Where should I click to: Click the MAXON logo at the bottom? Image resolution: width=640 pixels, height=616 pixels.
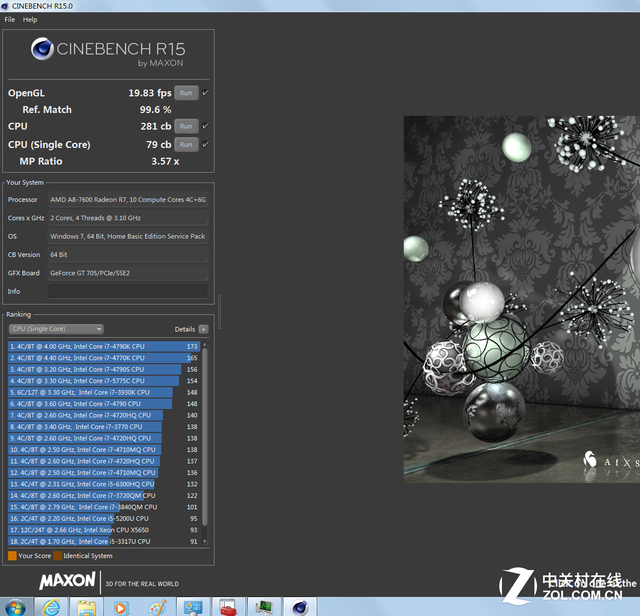click(x=67, y=580)
